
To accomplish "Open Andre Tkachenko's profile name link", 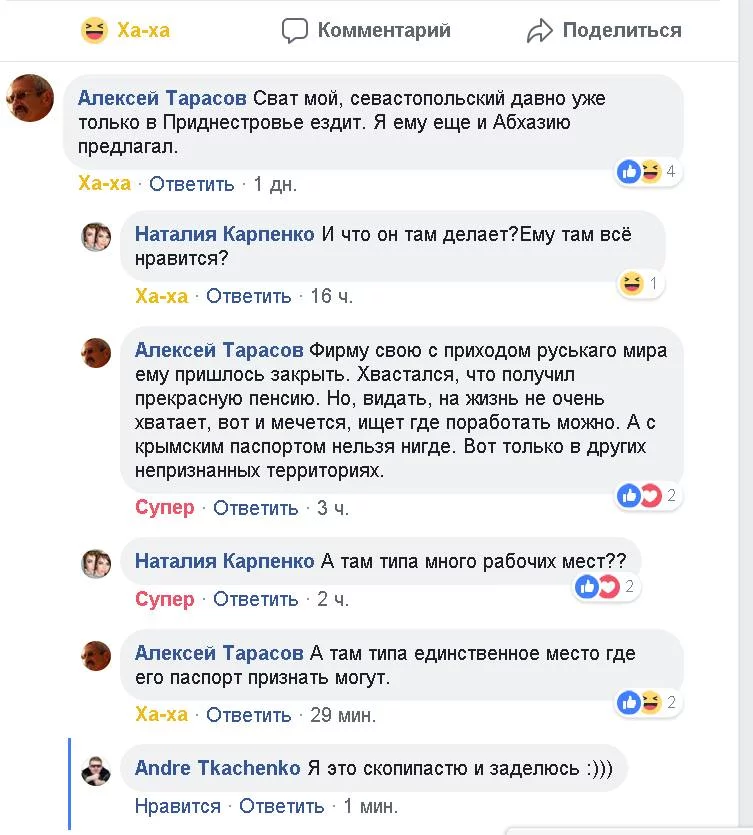I will coord(217,768).
